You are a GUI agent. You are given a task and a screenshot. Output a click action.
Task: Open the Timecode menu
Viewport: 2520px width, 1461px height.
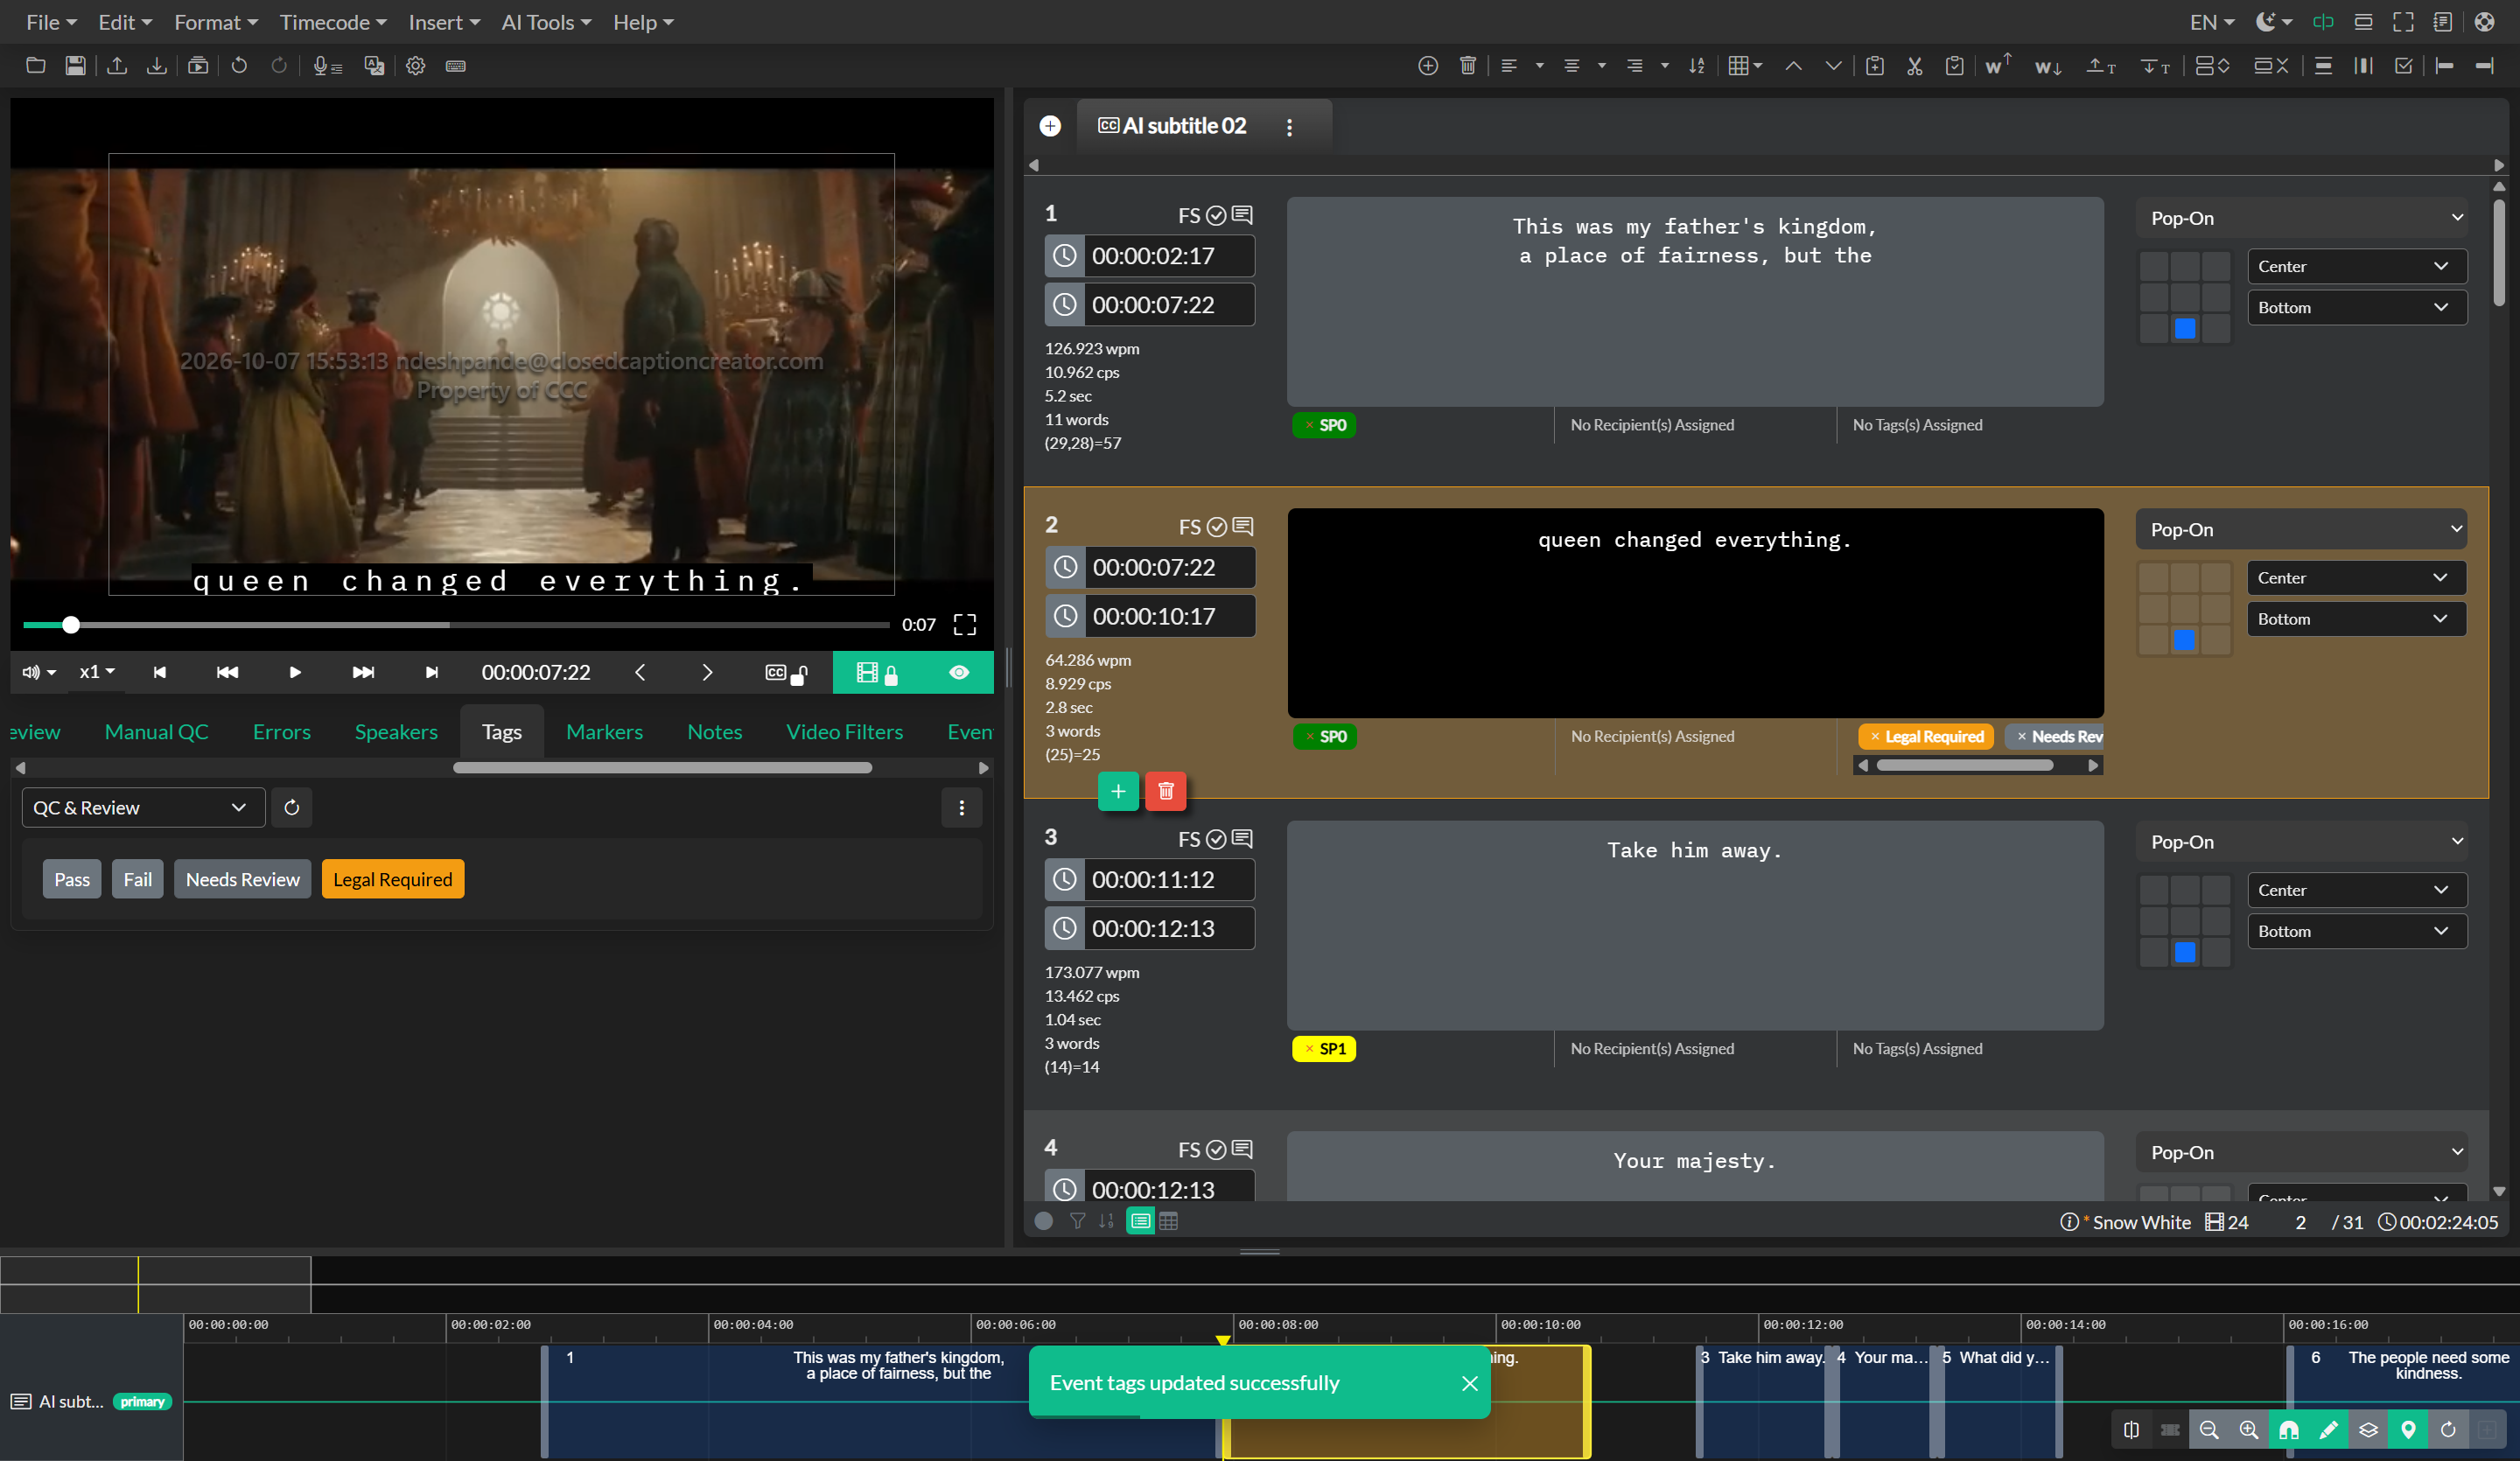(x=332, y=22)
